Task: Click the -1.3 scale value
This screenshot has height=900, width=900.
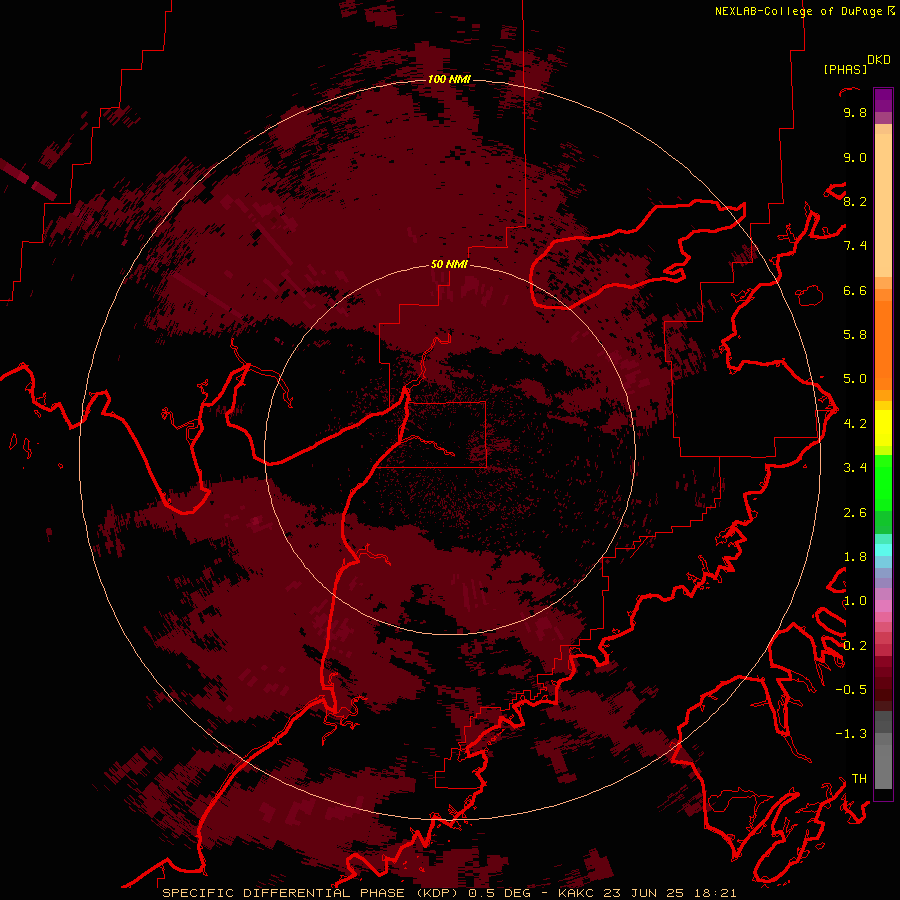Action: pyautogui.click(x=851, y=734)
